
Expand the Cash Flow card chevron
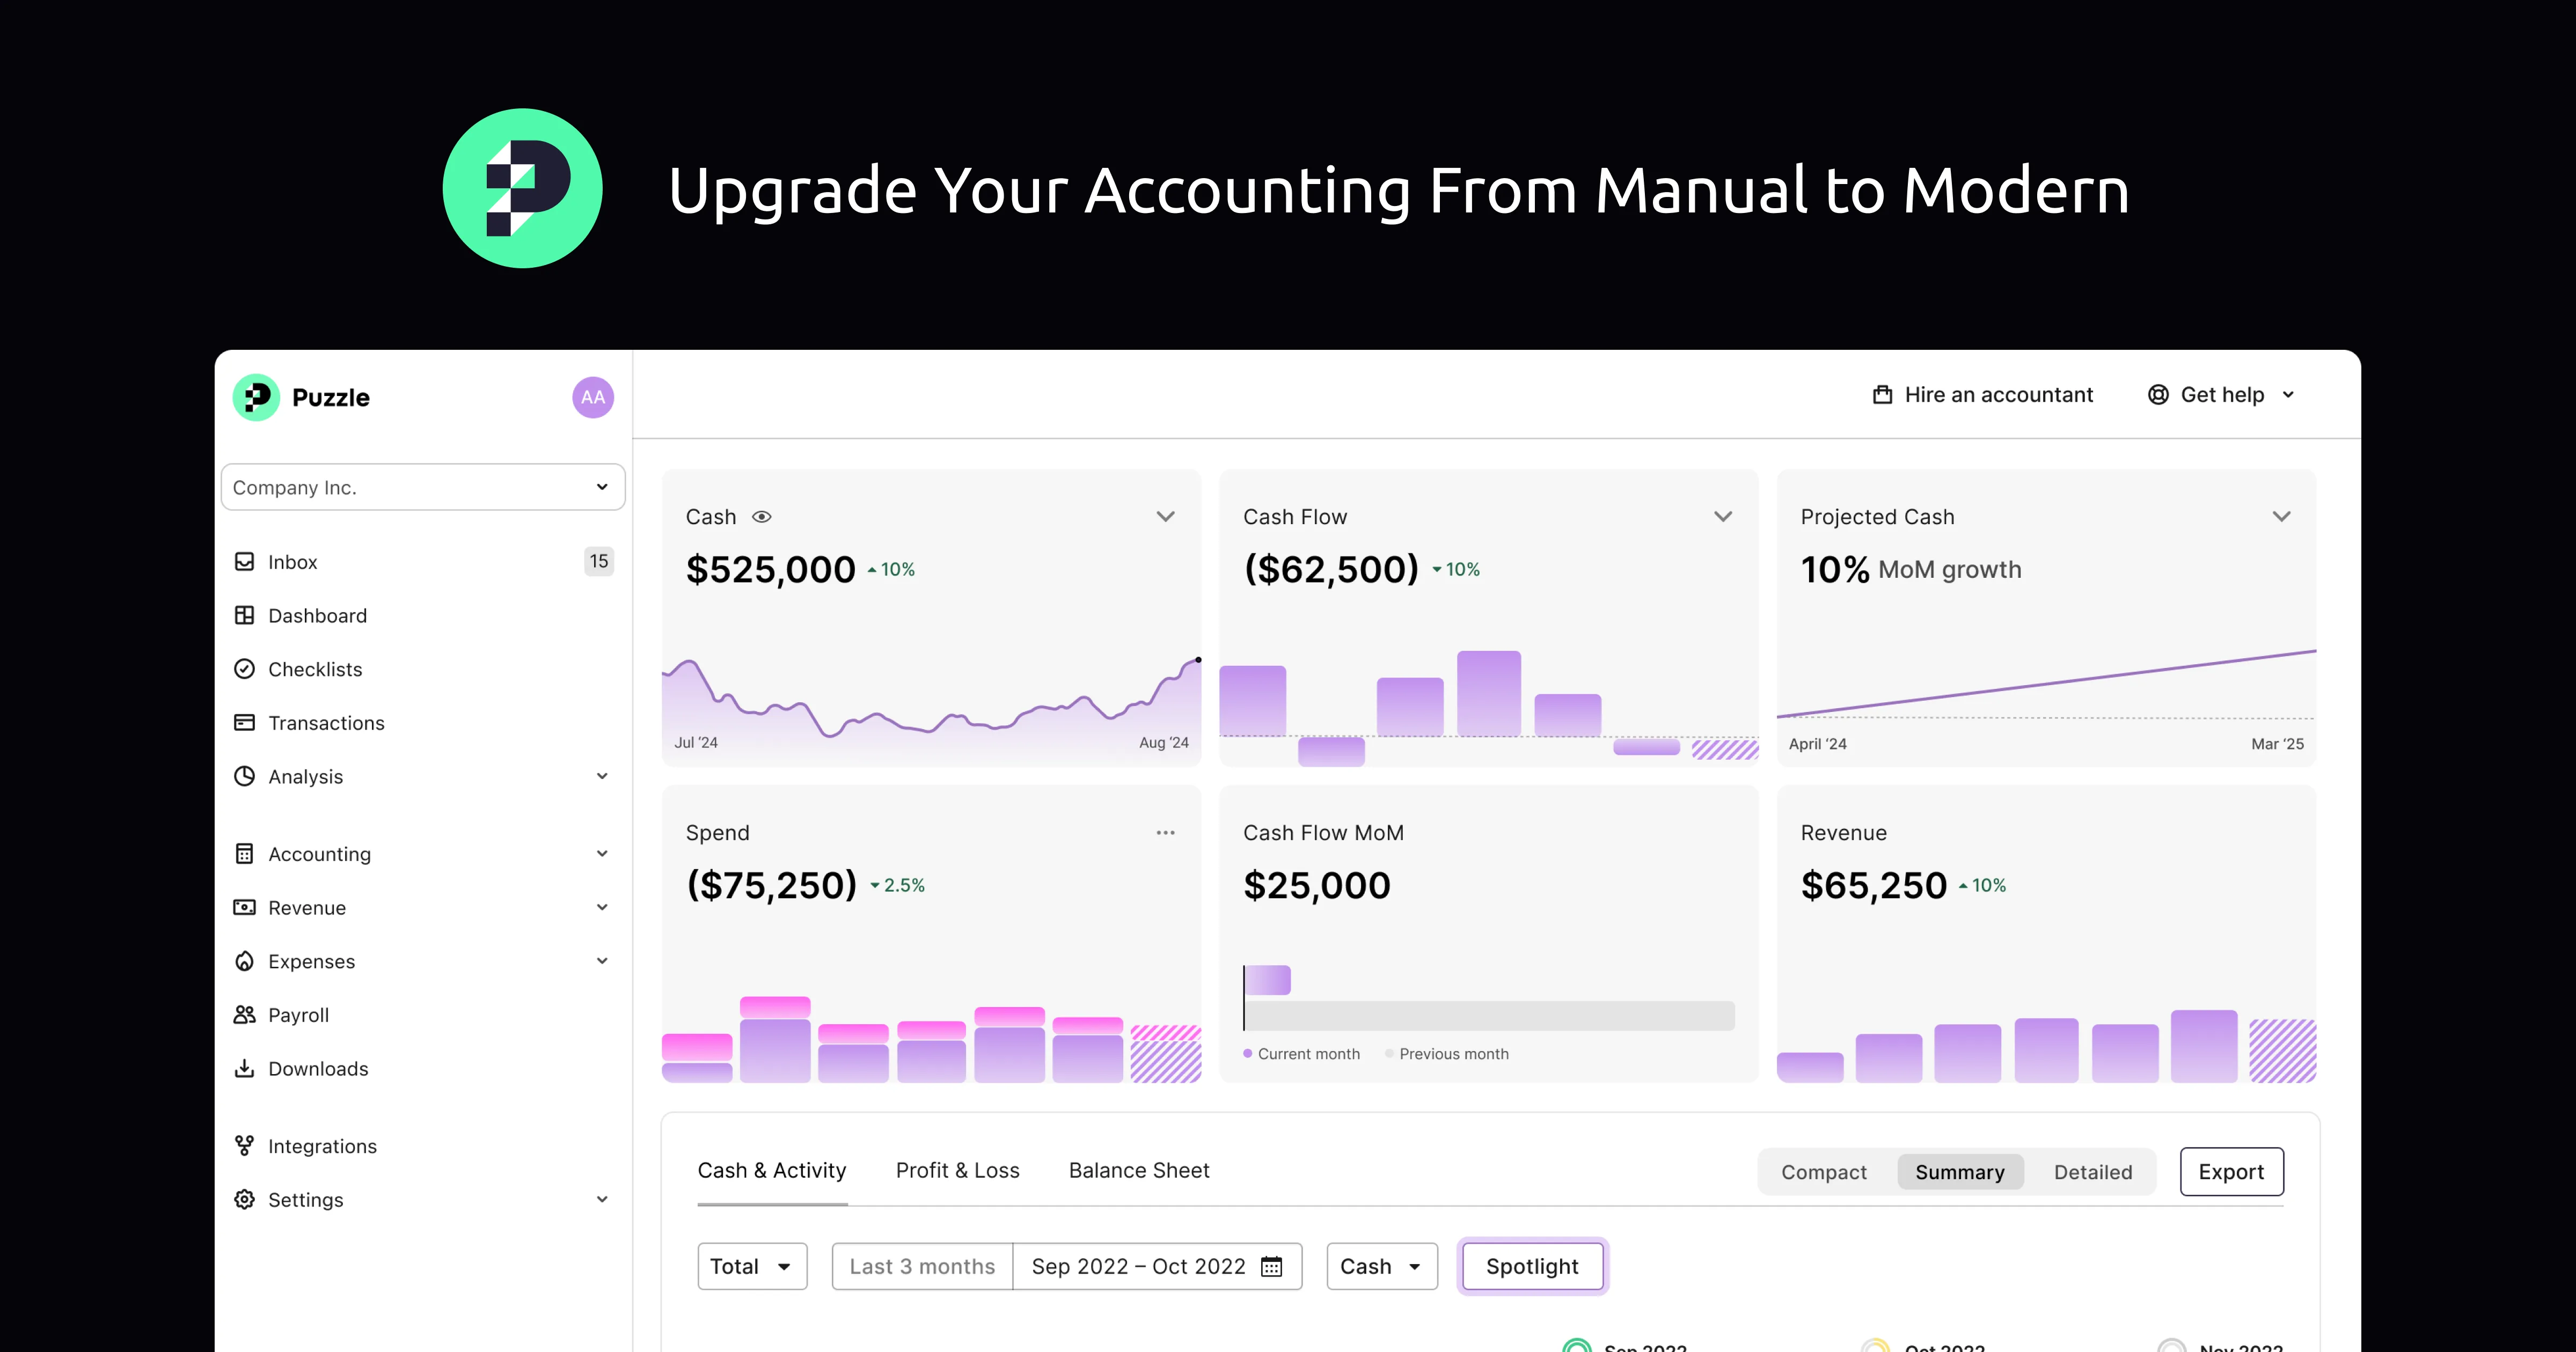pos(1722,516)
